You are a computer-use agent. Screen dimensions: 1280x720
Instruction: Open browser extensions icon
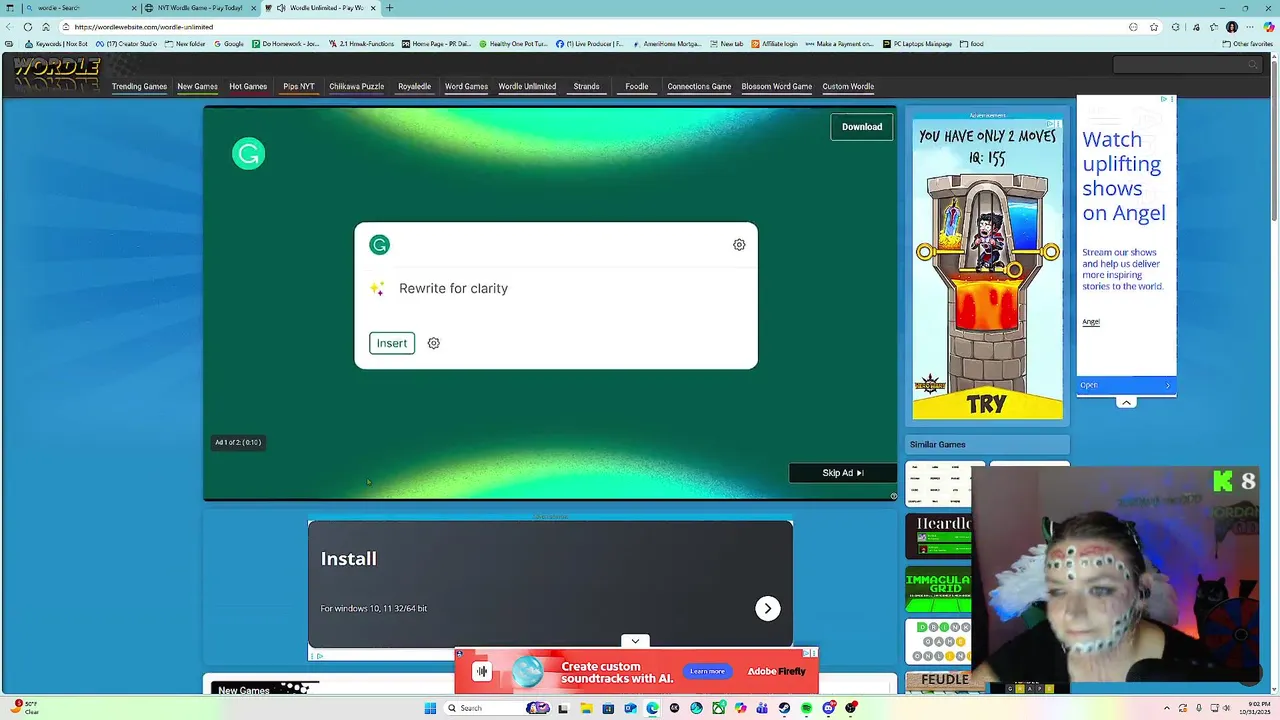[1175, 27]
